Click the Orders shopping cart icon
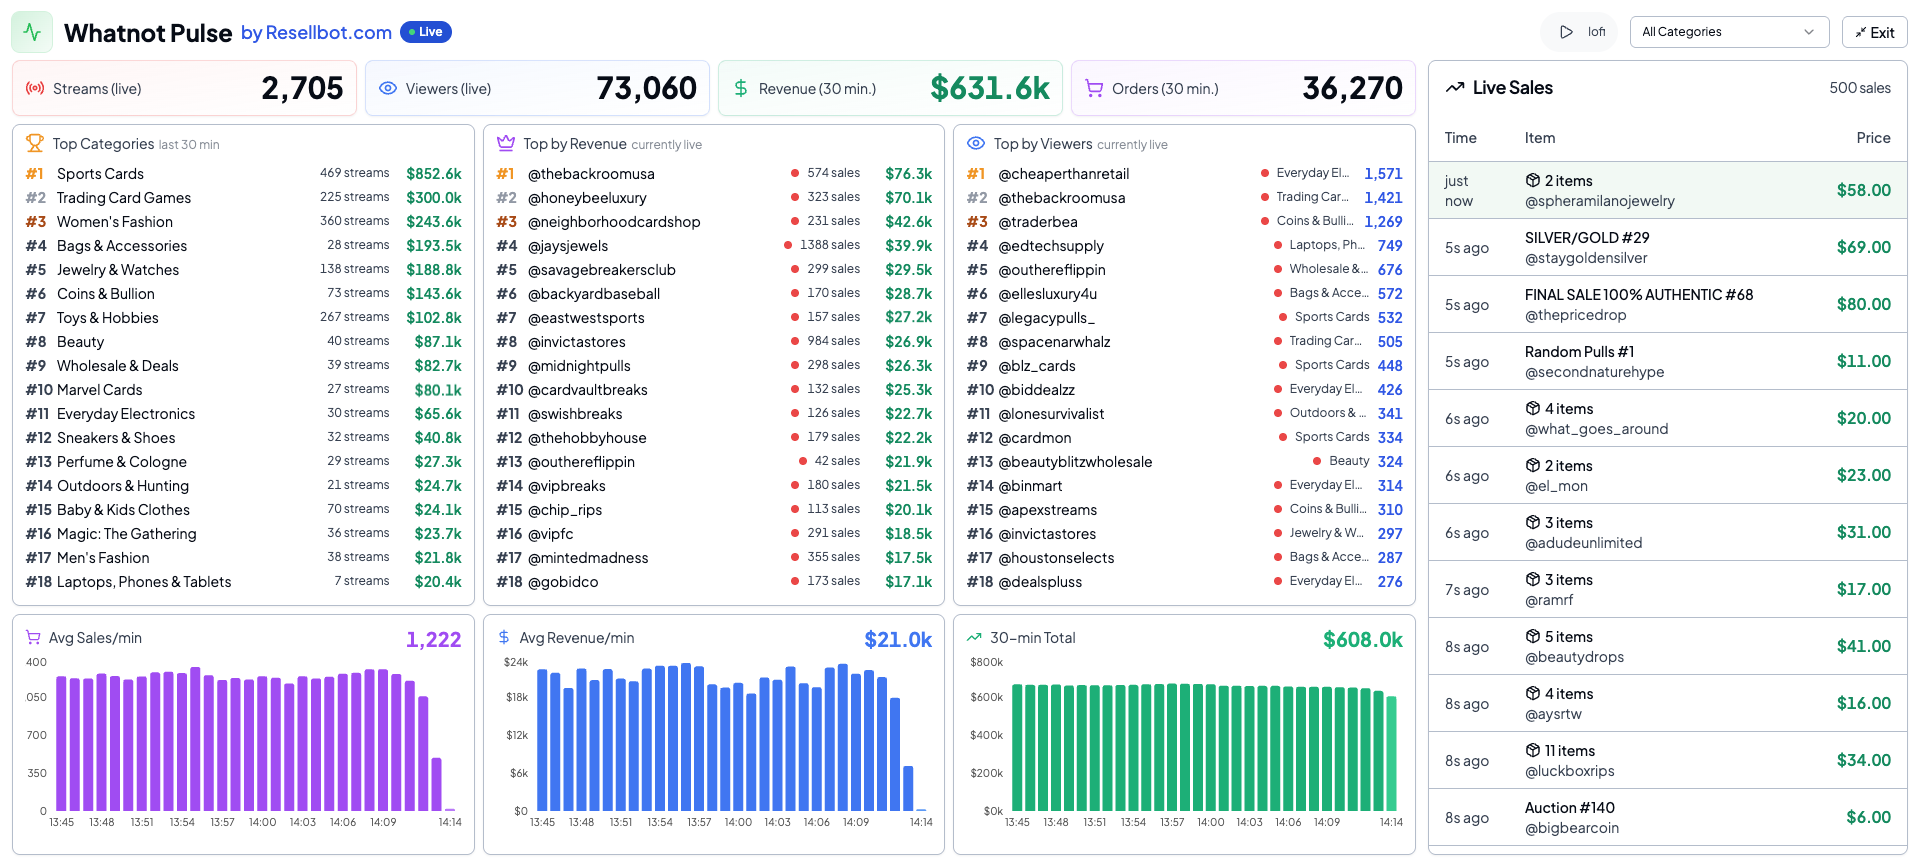 coord(1094,88)
